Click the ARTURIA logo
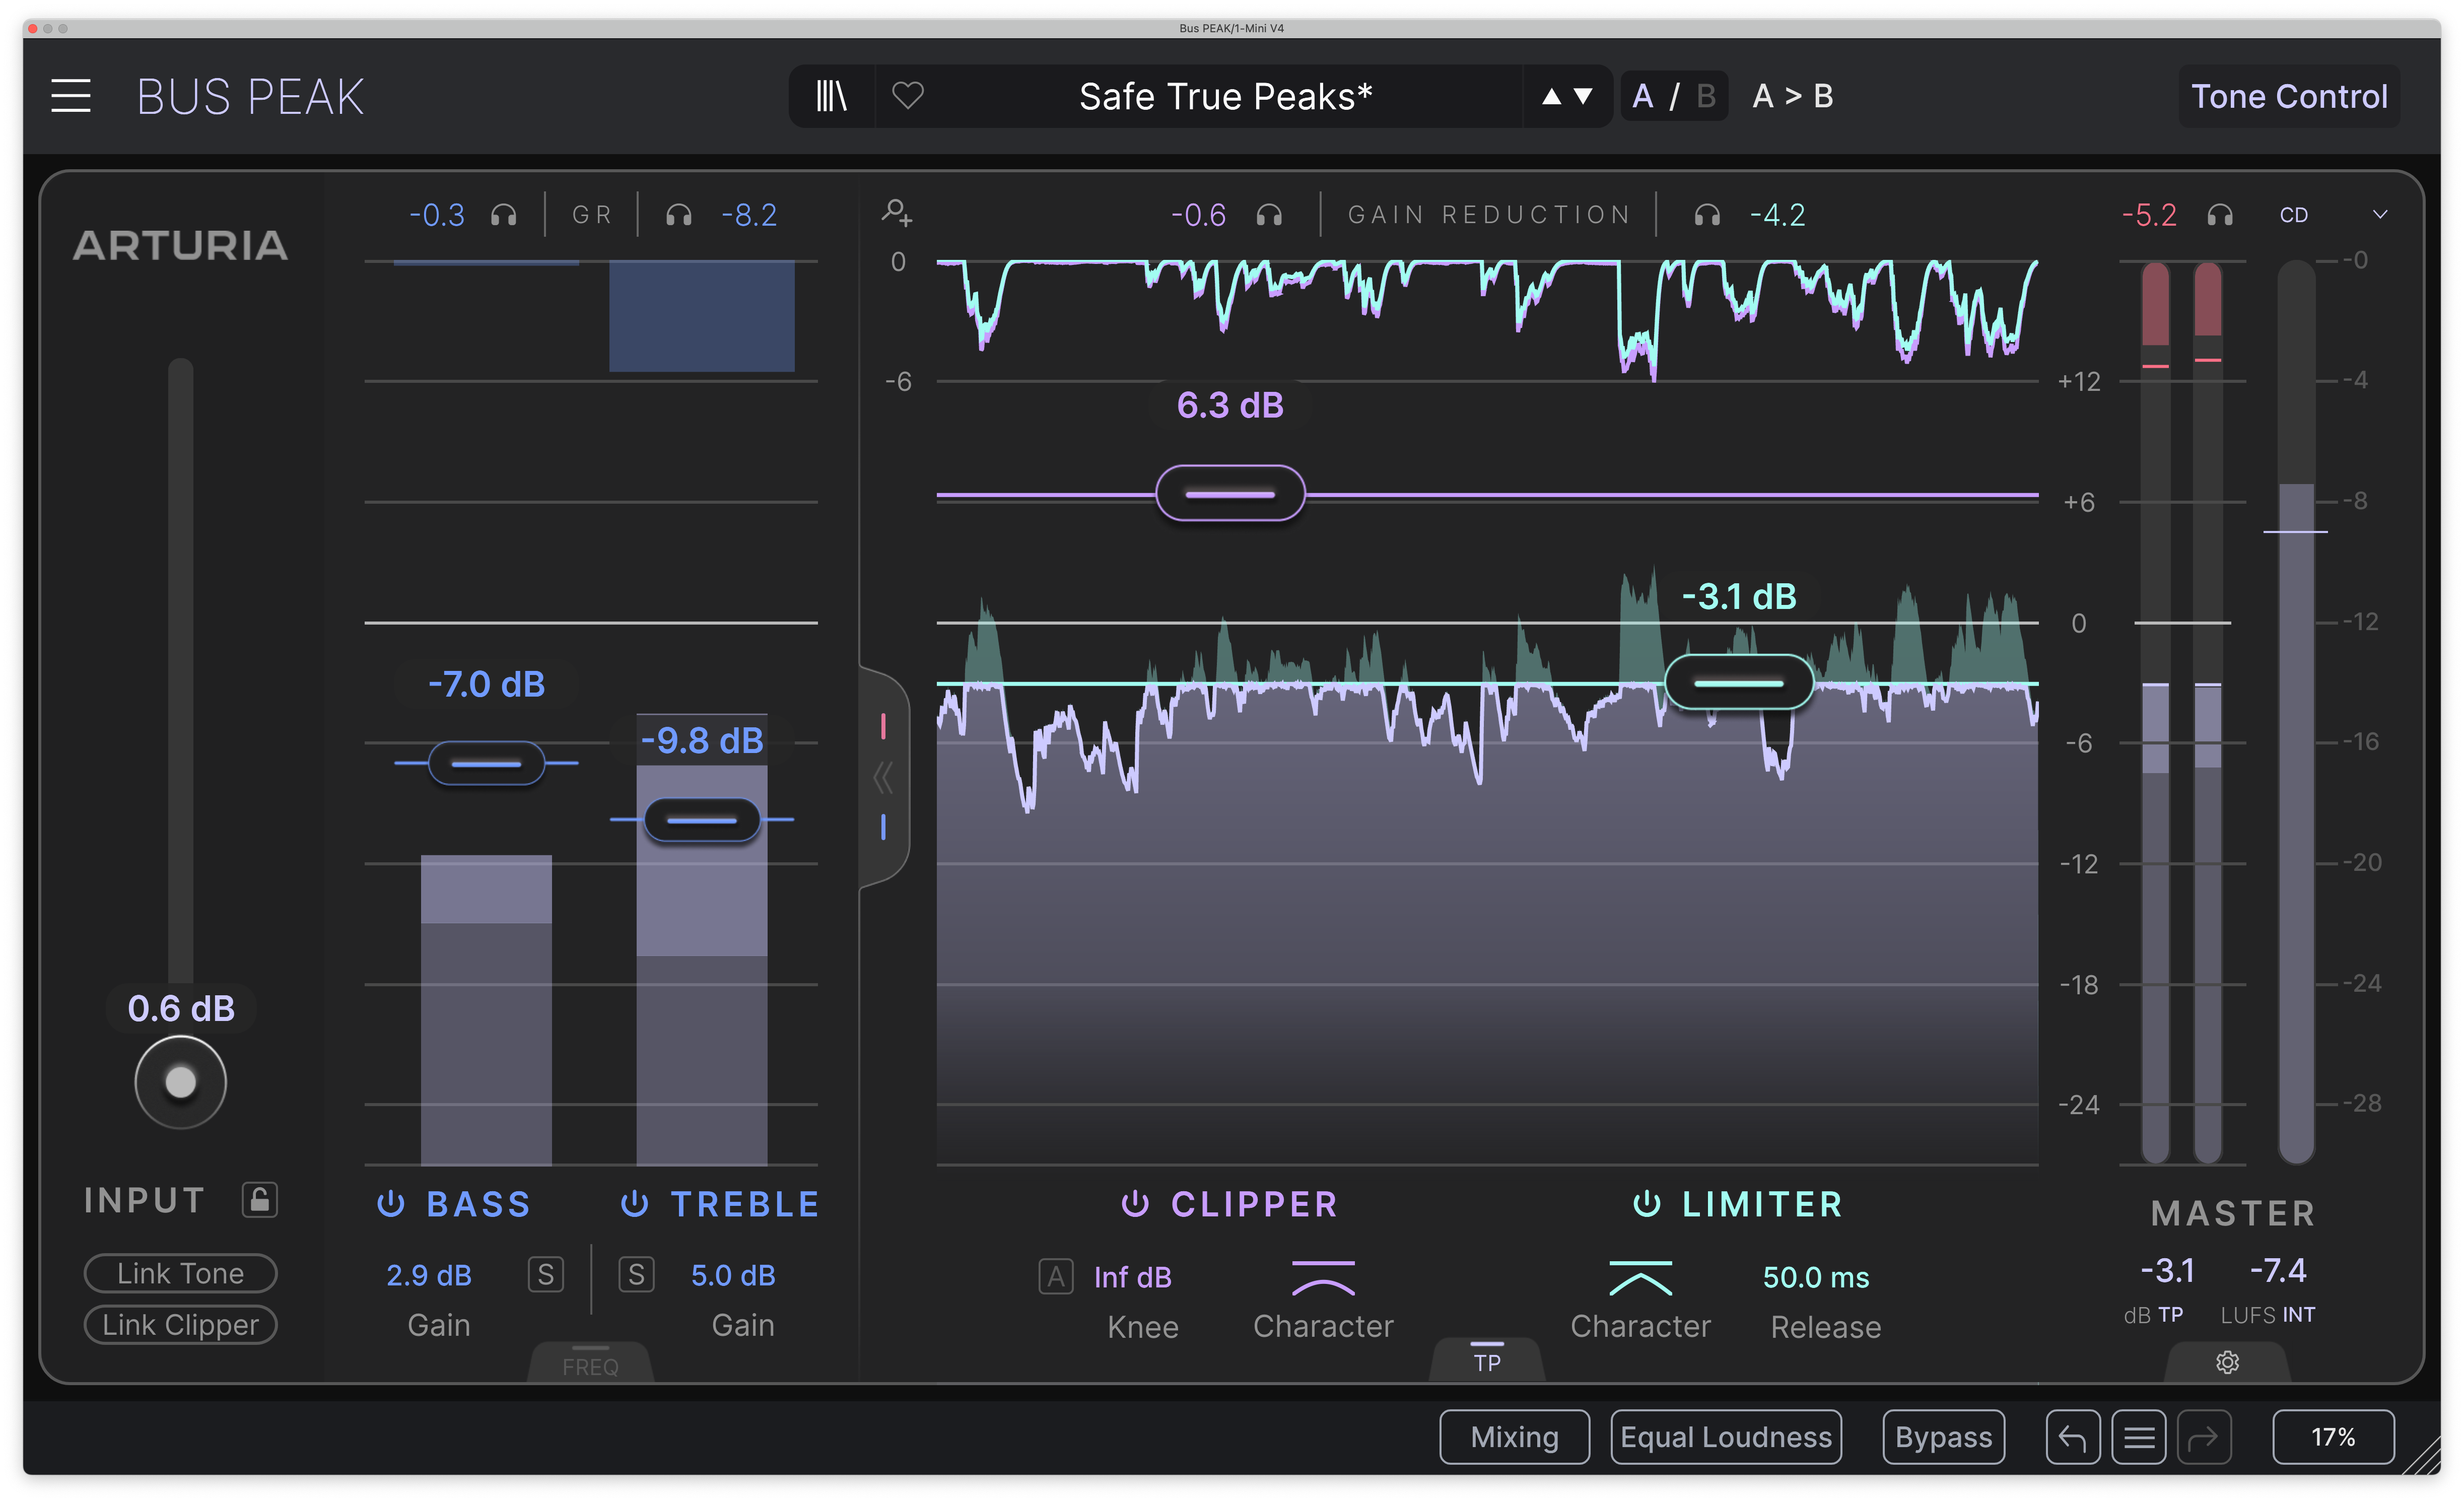The height and width of the screenshot is (1502, 2464). click(180, 245)
